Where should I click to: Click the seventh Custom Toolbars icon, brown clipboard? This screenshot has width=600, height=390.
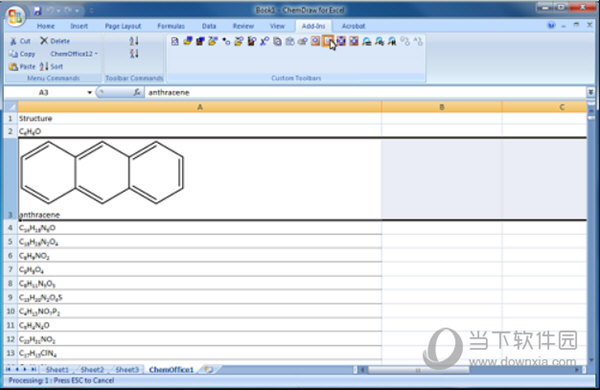tap(251, 41)
